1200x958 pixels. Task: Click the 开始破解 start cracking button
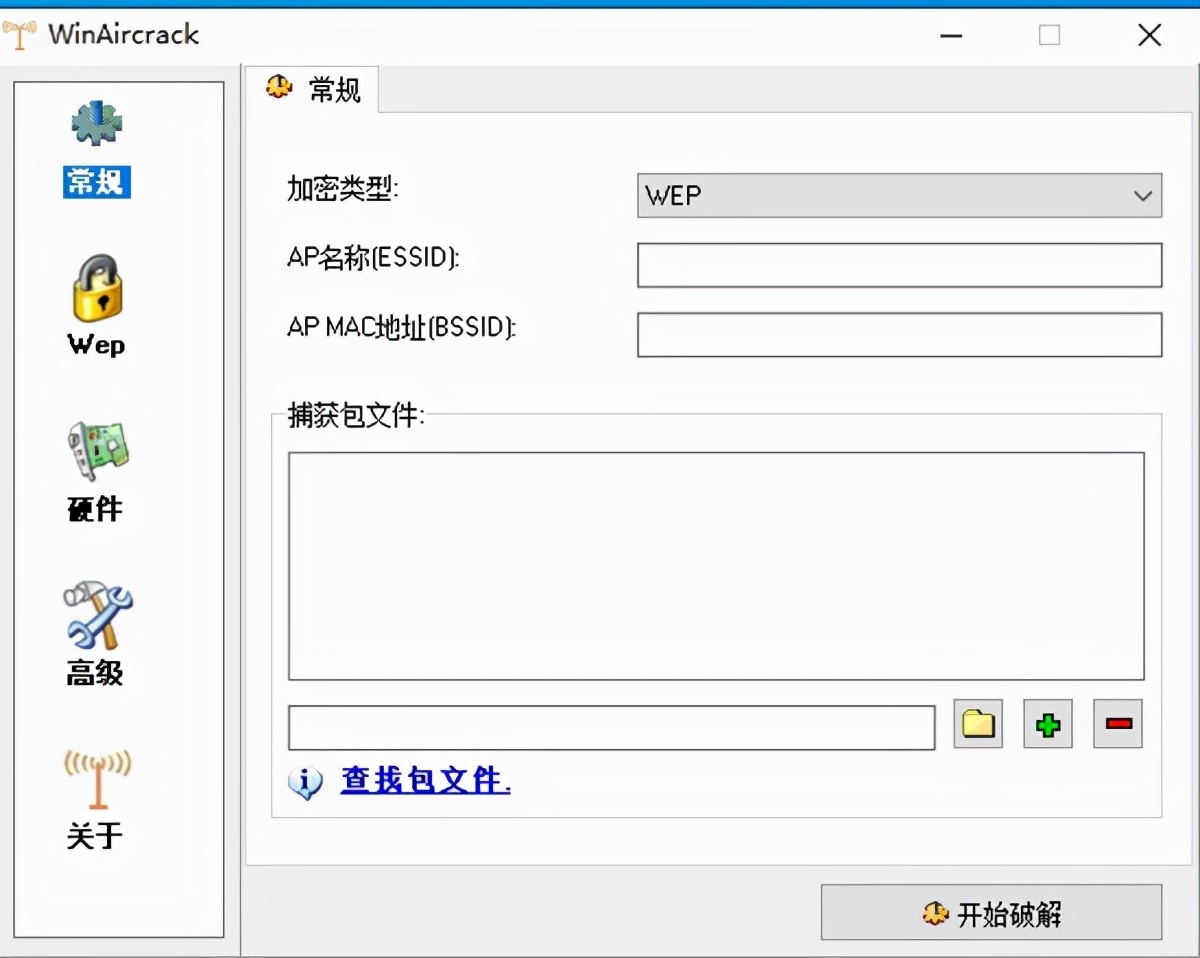[x=990, y=913]
